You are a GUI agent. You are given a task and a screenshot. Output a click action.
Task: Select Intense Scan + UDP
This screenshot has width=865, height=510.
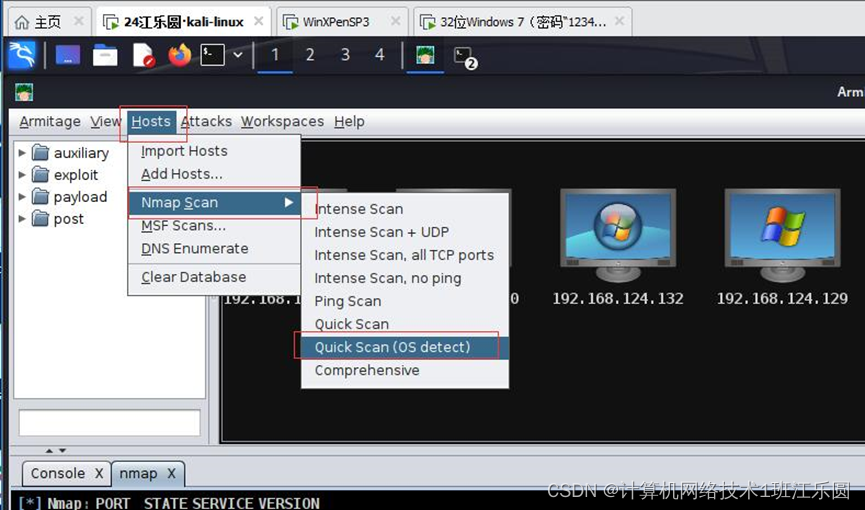[405, 232]
